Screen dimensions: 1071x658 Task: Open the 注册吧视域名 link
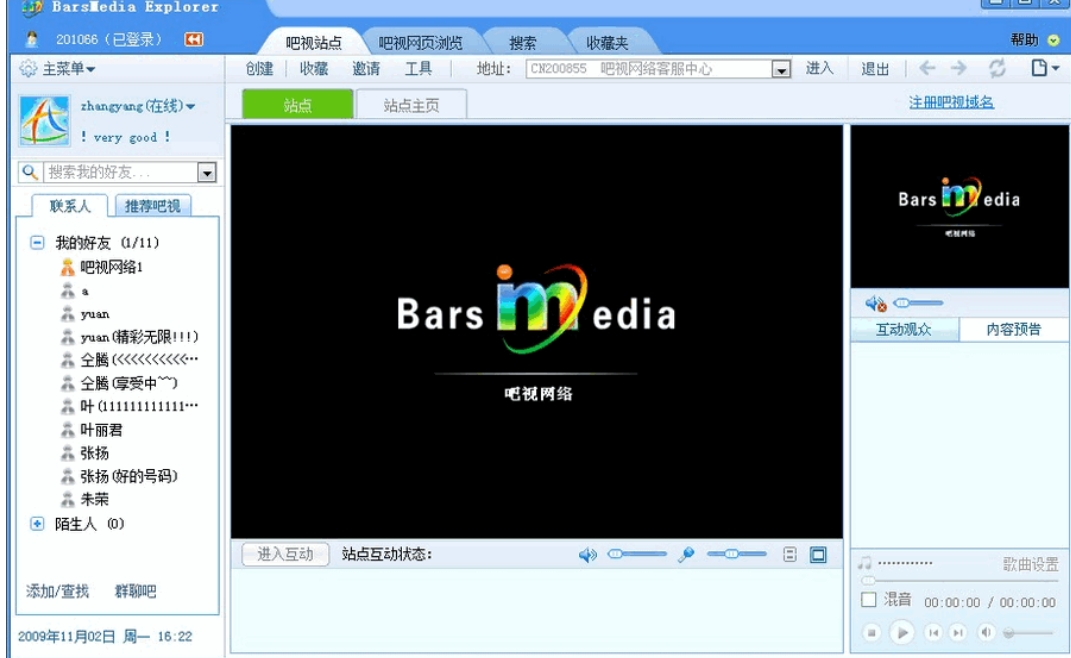(951, 102)
